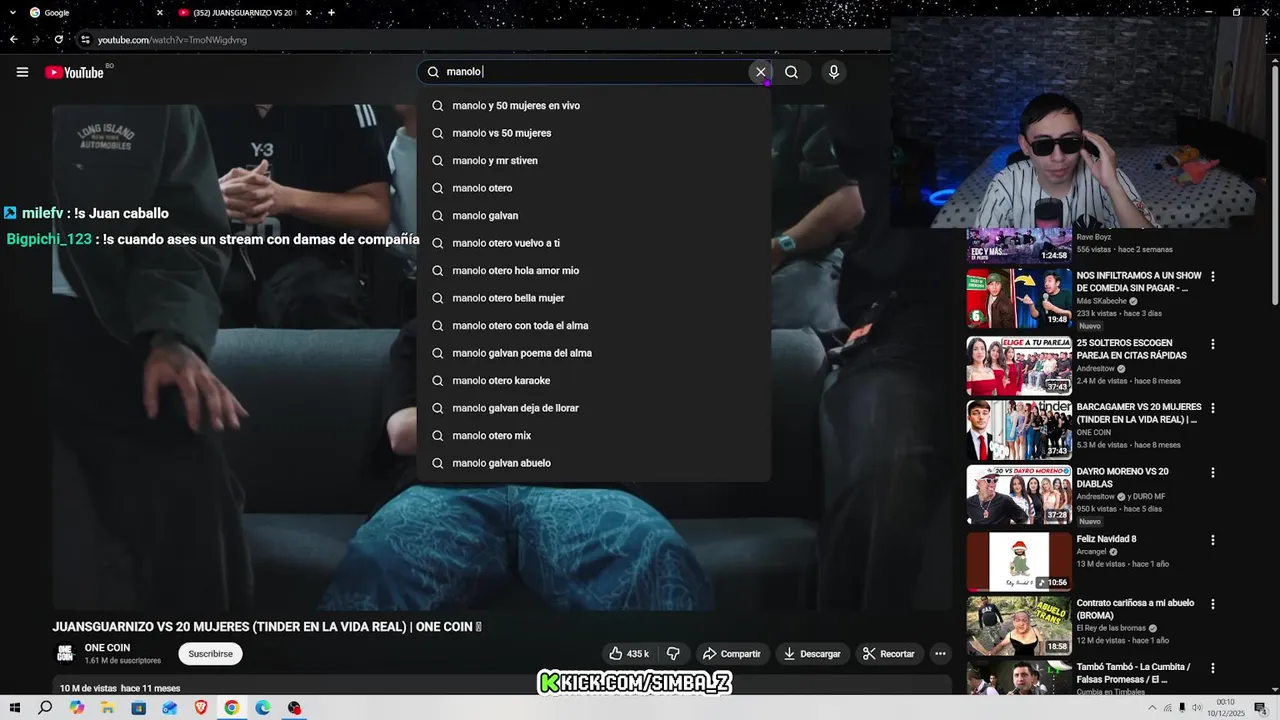
Task: Start voice search with the microphone
Action: [x=833, y=72]
